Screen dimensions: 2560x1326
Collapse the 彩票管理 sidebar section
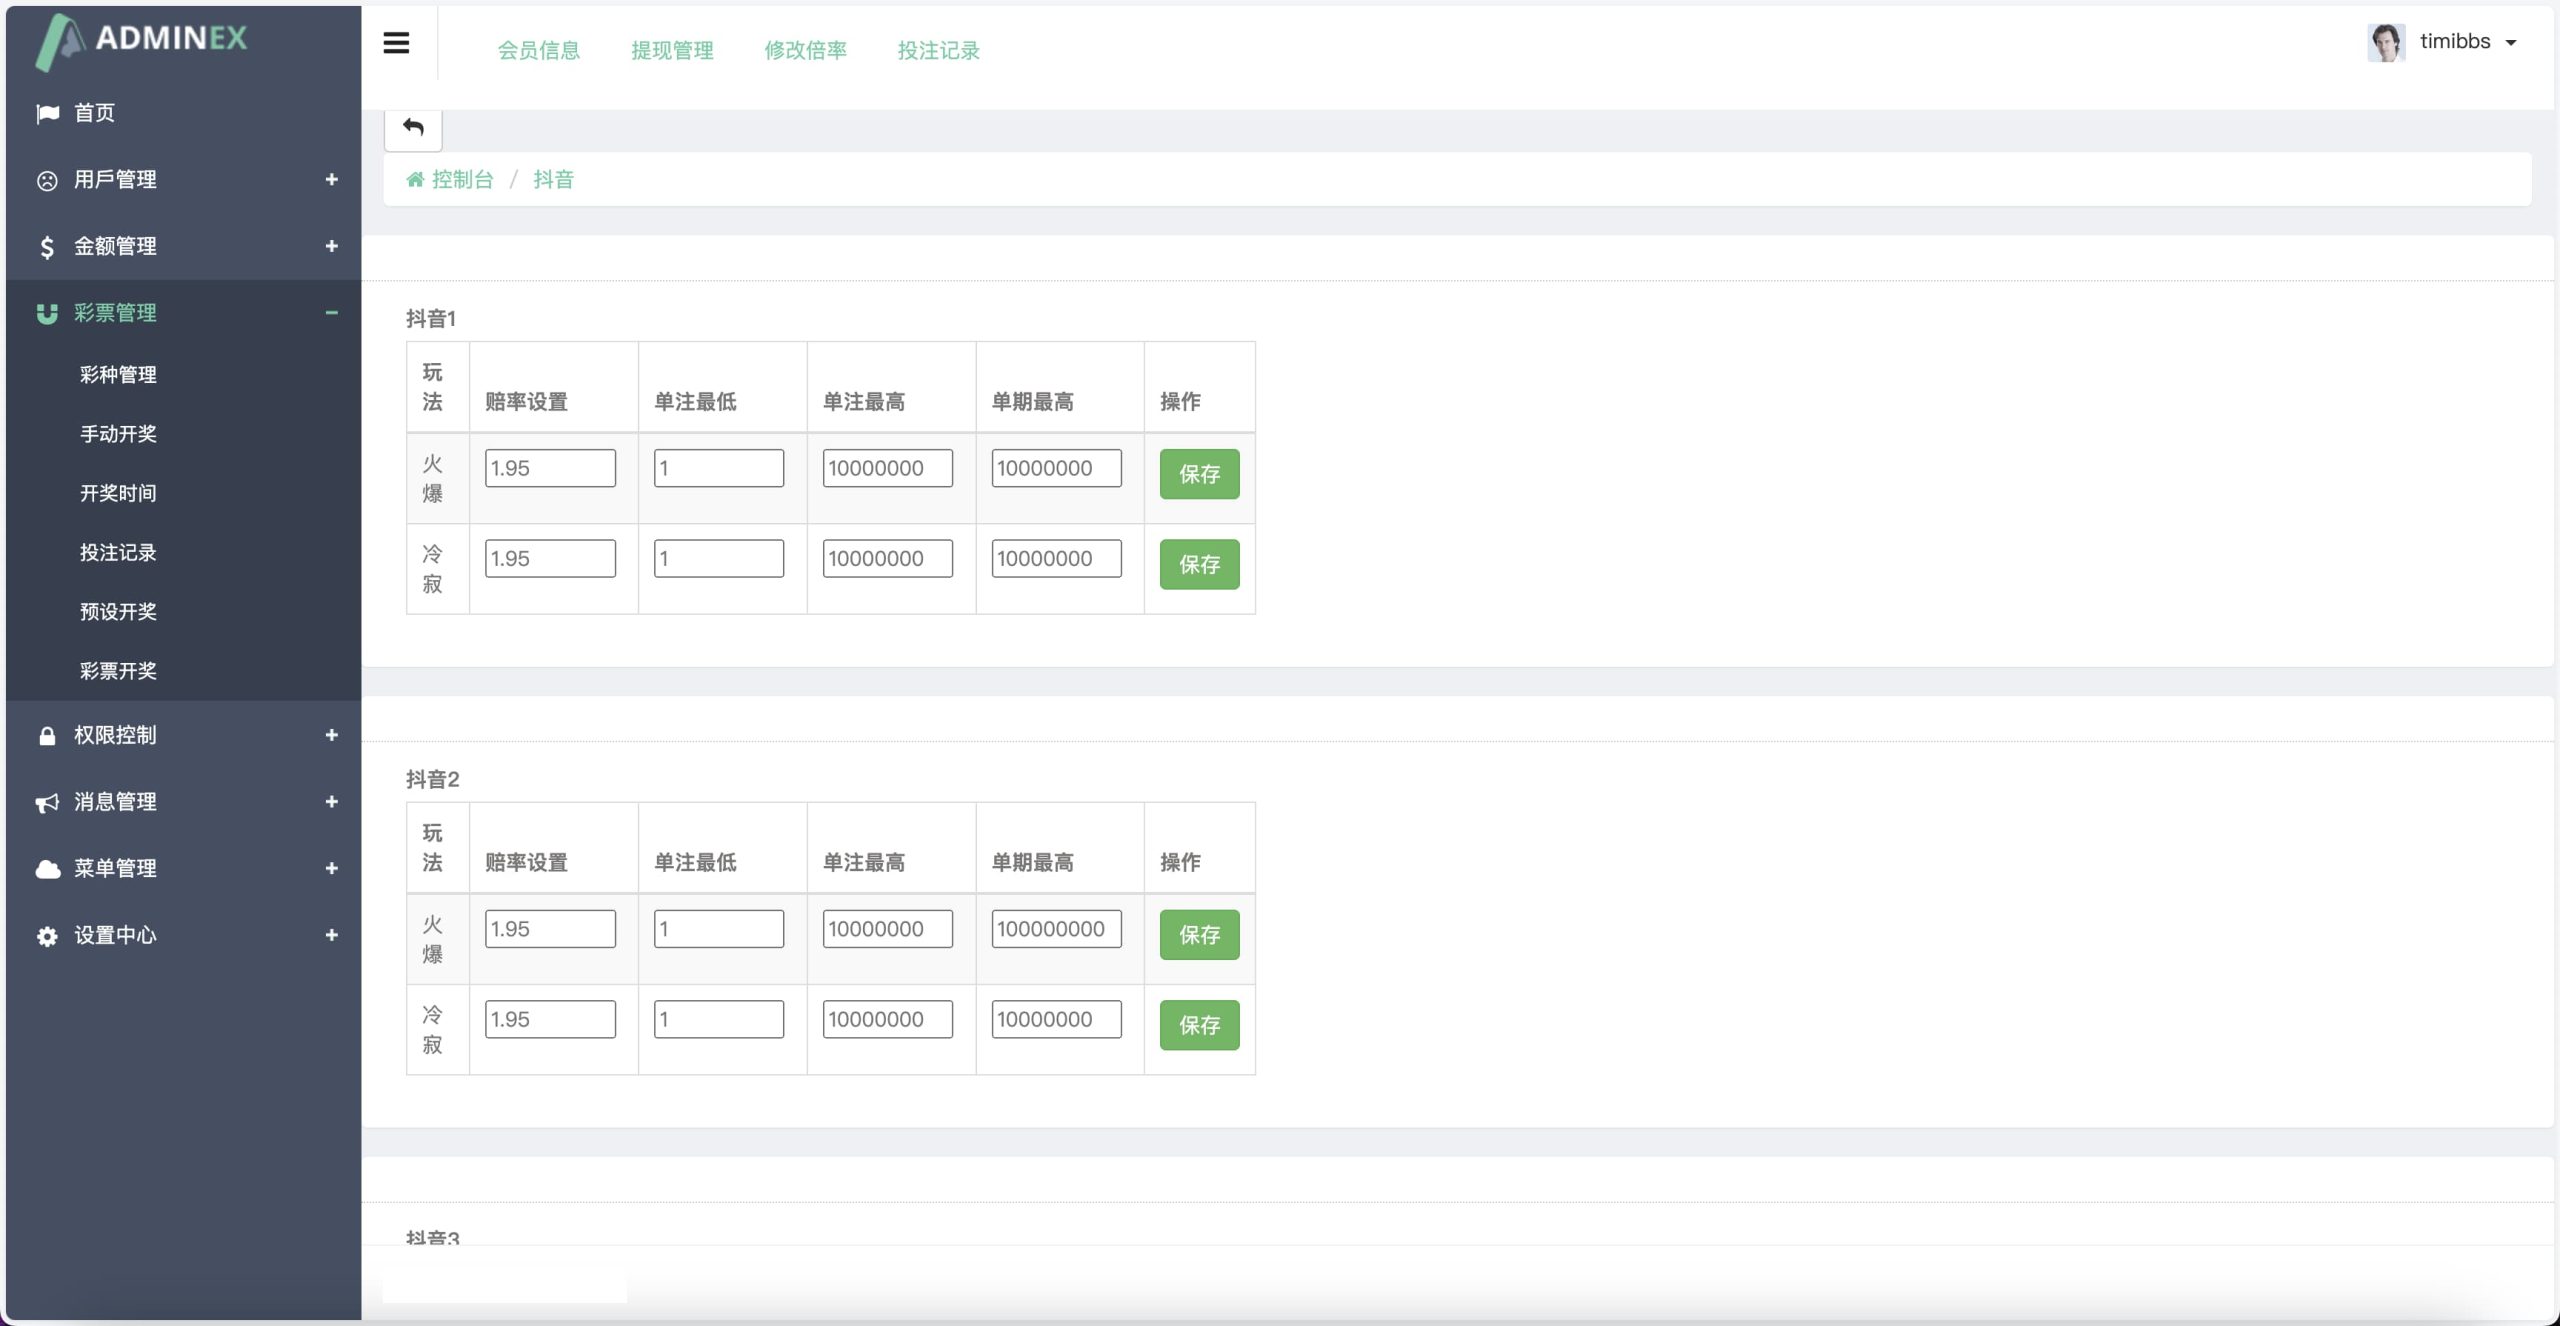coord(331,313)
